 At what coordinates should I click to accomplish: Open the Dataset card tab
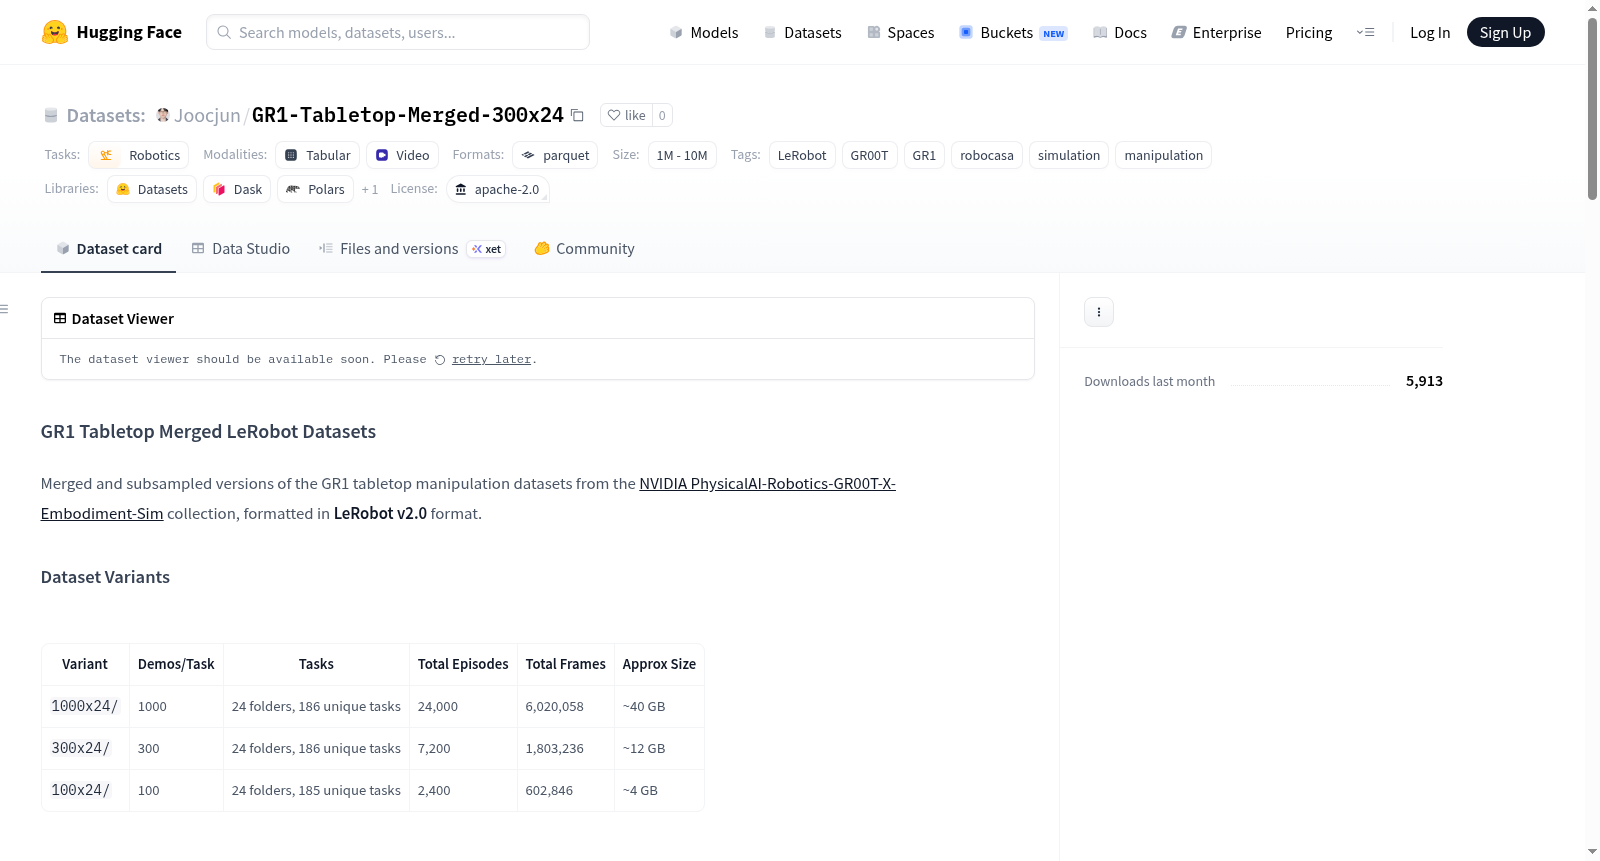click(x=108, y=249)
